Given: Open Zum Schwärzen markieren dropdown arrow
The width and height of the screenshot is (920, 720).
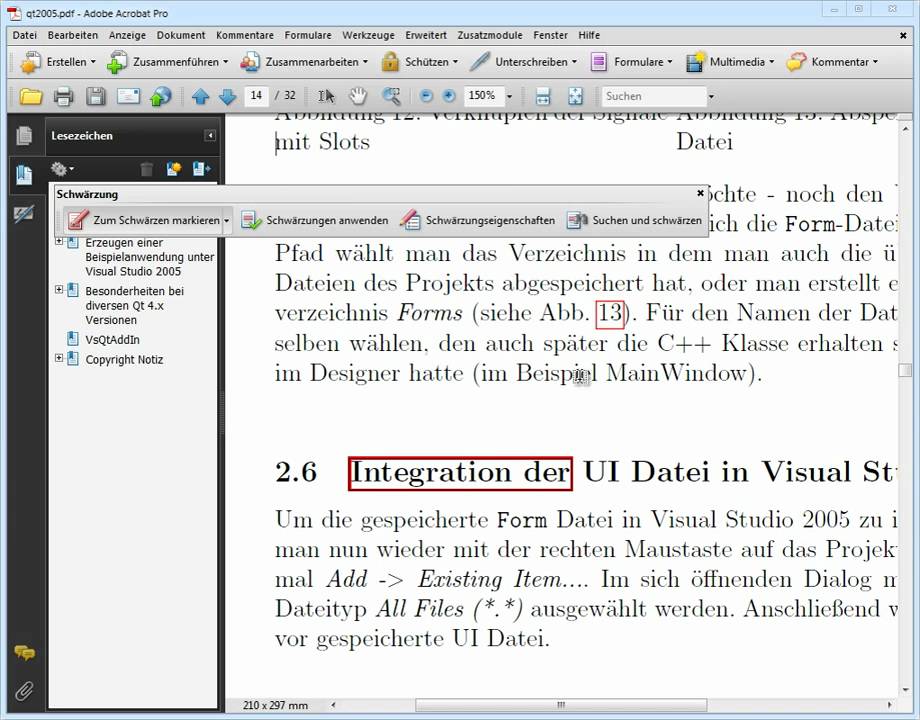Looking at the screenshot, I should click(226, 221).
